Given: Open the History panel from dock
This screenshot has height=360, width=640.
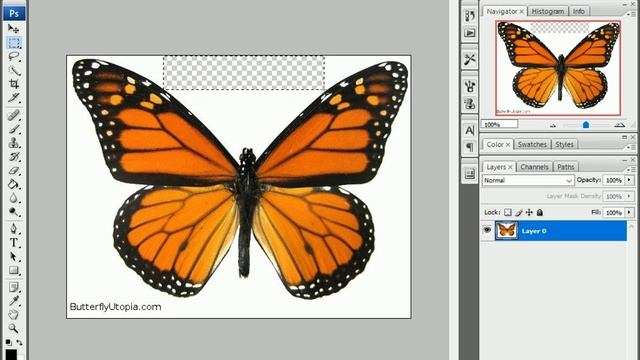Looking at the screenshot, I should [x=470, y=16].
